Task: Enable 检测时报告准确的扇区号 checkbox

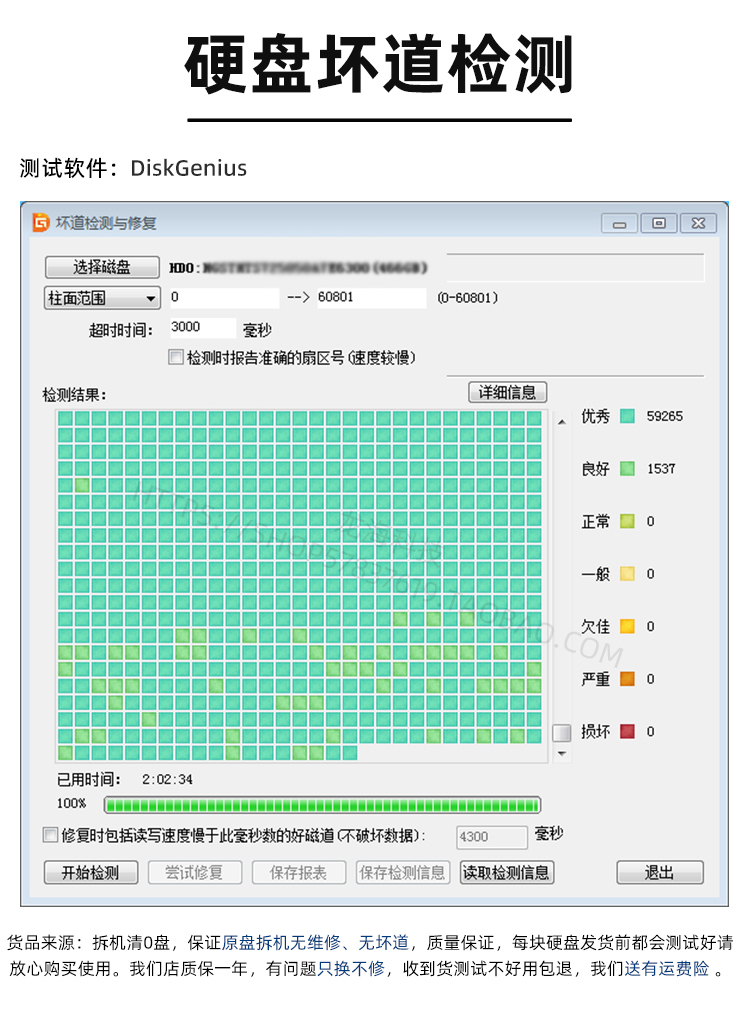Action: tap(176, 358)
